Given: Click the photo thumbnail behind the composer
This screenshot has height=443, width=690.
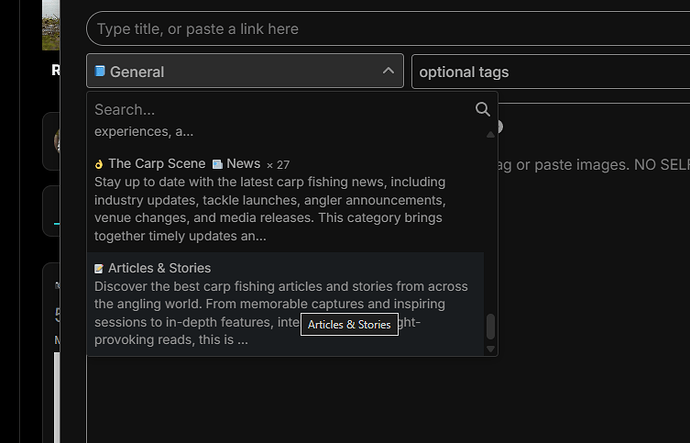Looking at the screenshot, I should pos(51,25).
